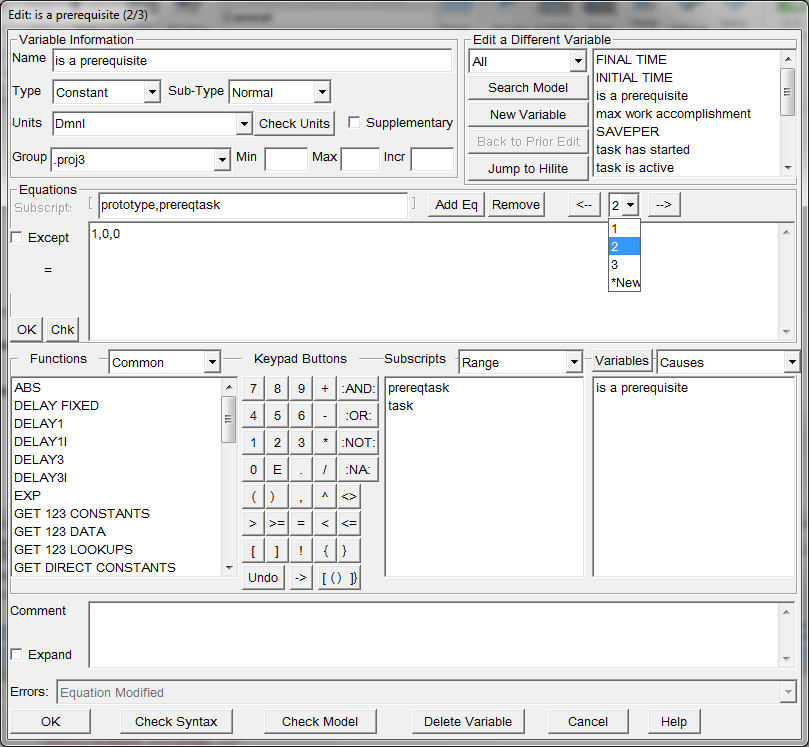Toggle the Except checkbox
The width and height of the screenshot is (809, 747).
(17, 237)
